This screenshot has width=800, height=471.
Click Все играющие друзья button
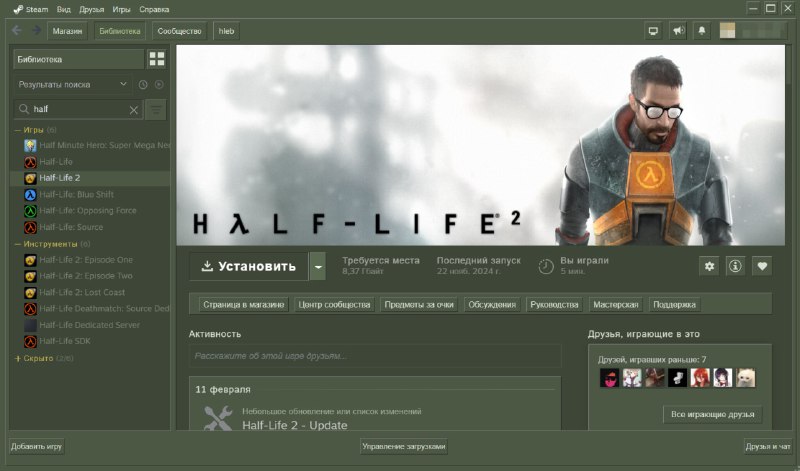(712, 414)
